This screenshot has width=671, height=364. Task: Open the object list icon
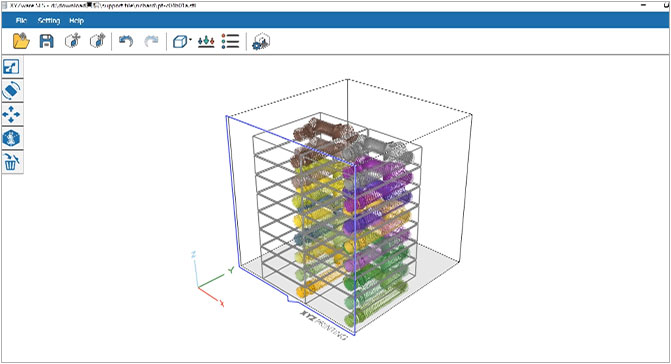tap(230, 41)
